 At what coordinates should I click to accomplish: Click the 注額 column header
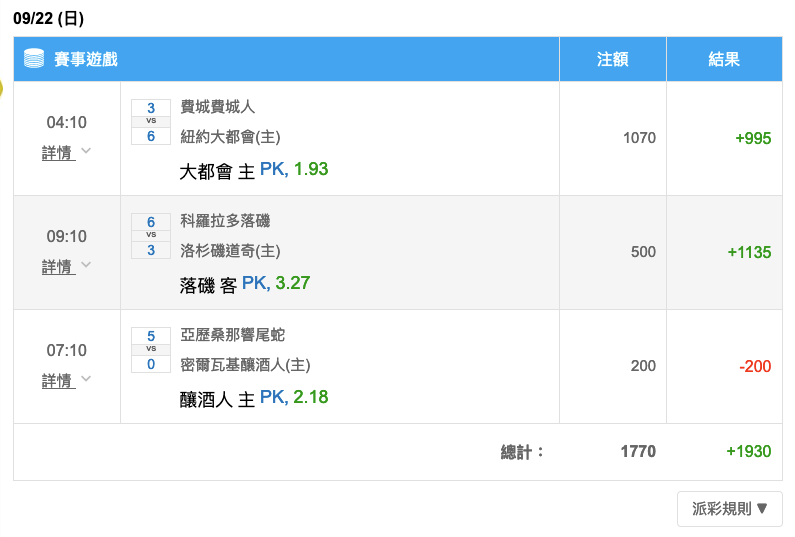(x=612, y=59)
